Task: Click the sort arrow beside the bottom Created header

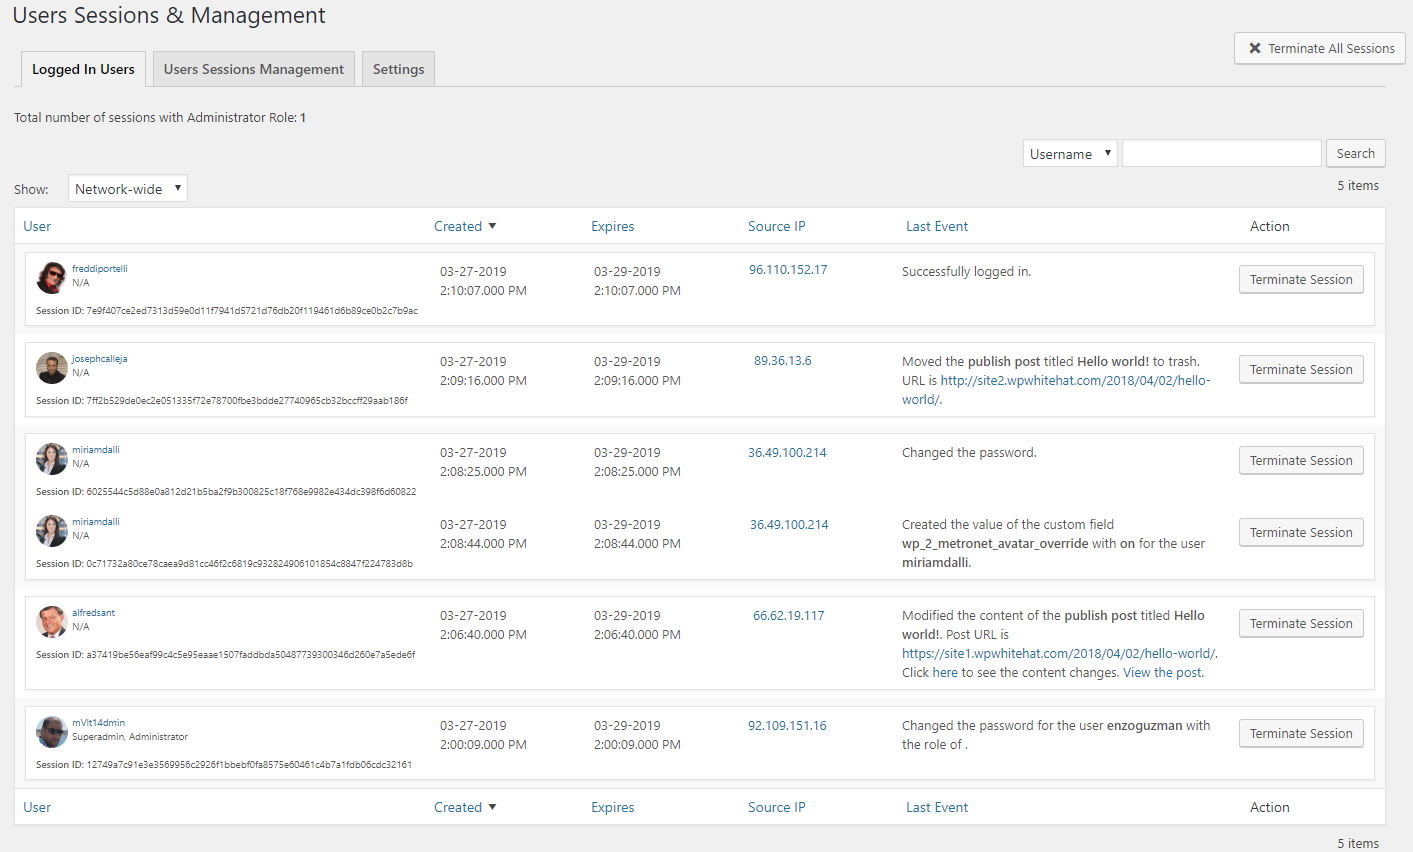Action: point(492,808)
